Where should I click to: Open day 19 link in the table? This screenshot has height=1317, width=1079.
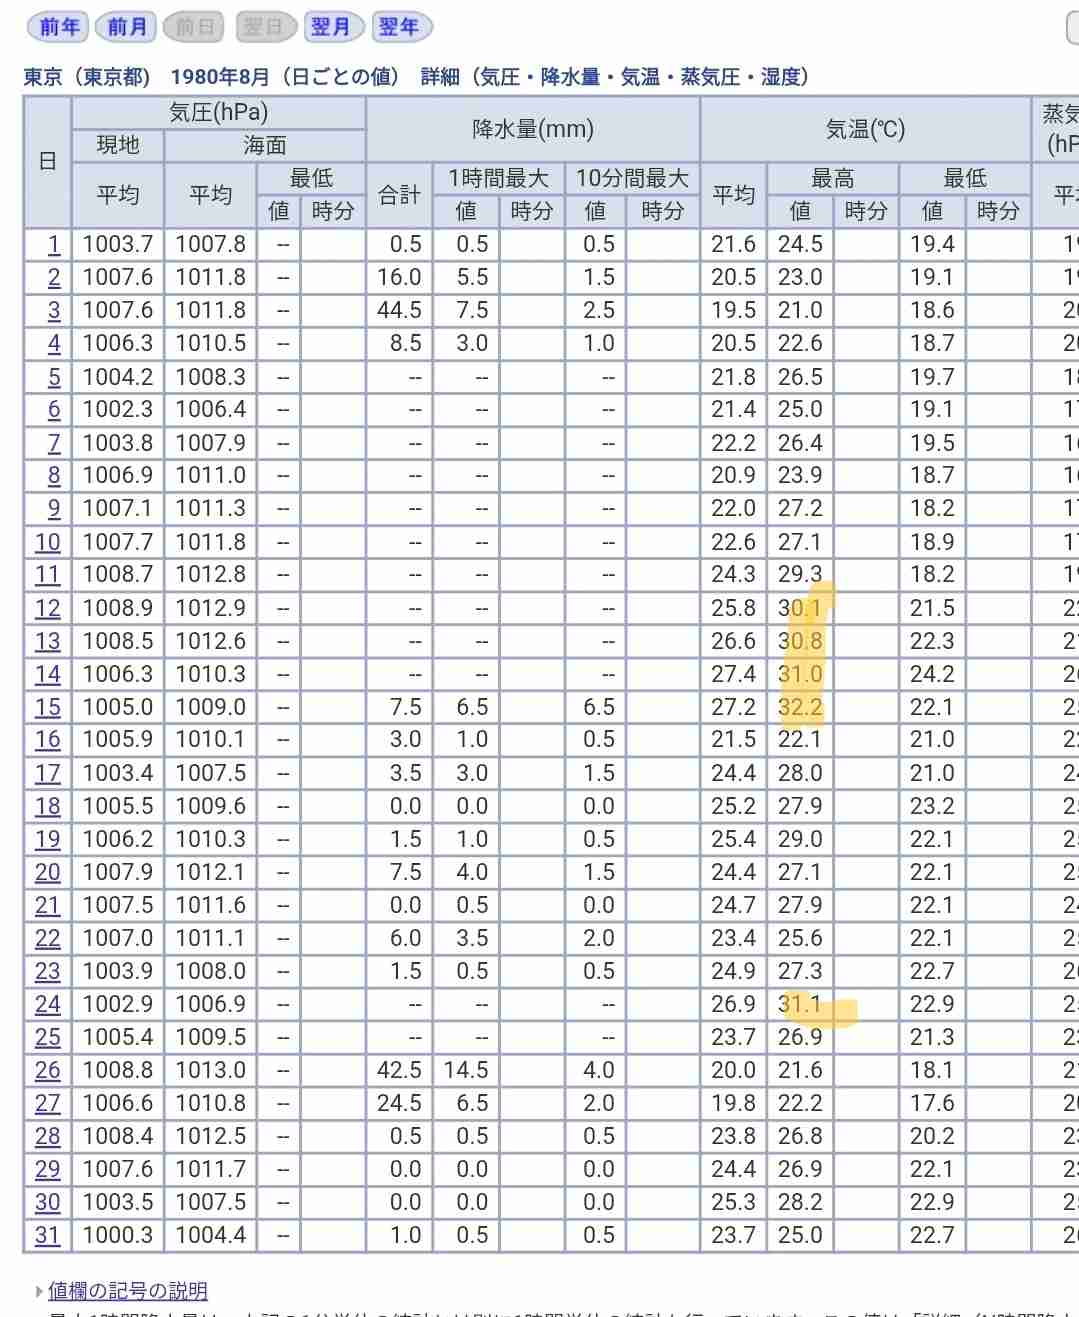(x=48, y=839)
